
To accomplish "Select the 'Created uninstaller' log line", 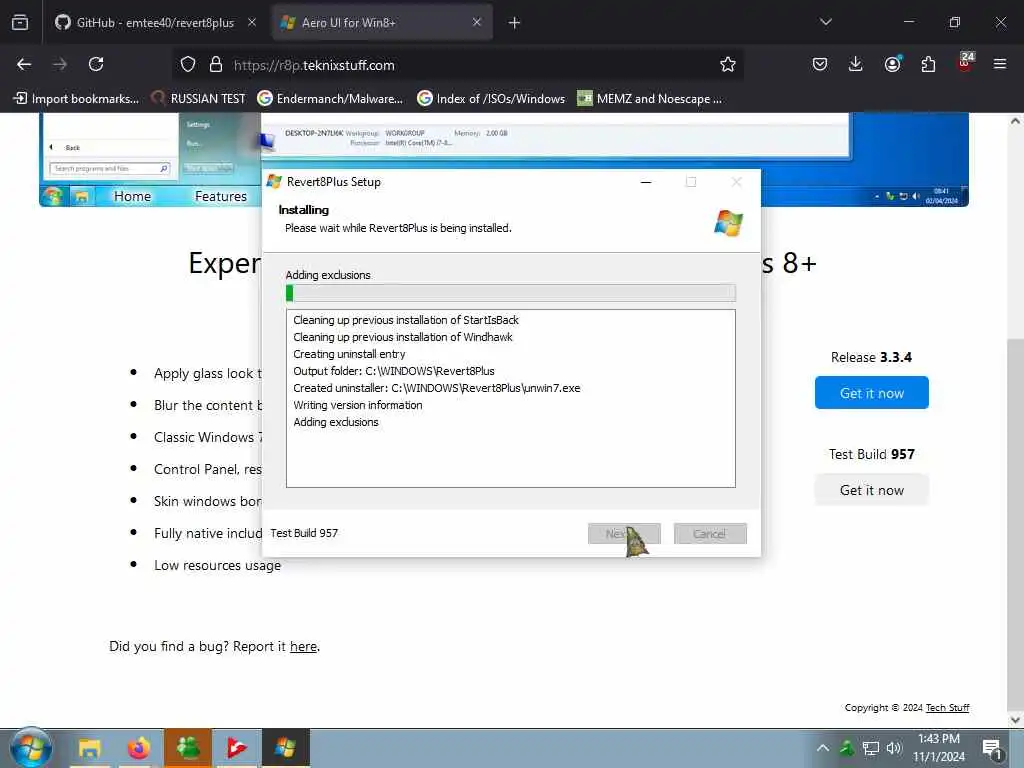I will (437, 388).
